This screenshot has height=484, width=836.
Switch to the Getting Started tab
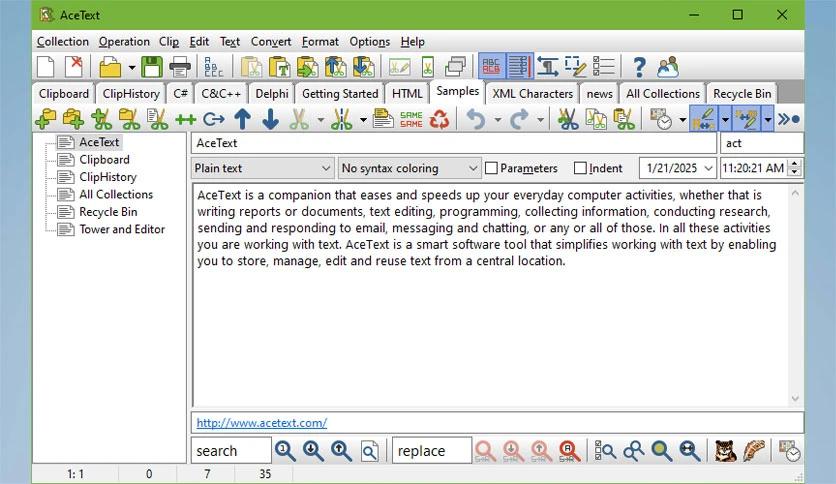[340, 94]
